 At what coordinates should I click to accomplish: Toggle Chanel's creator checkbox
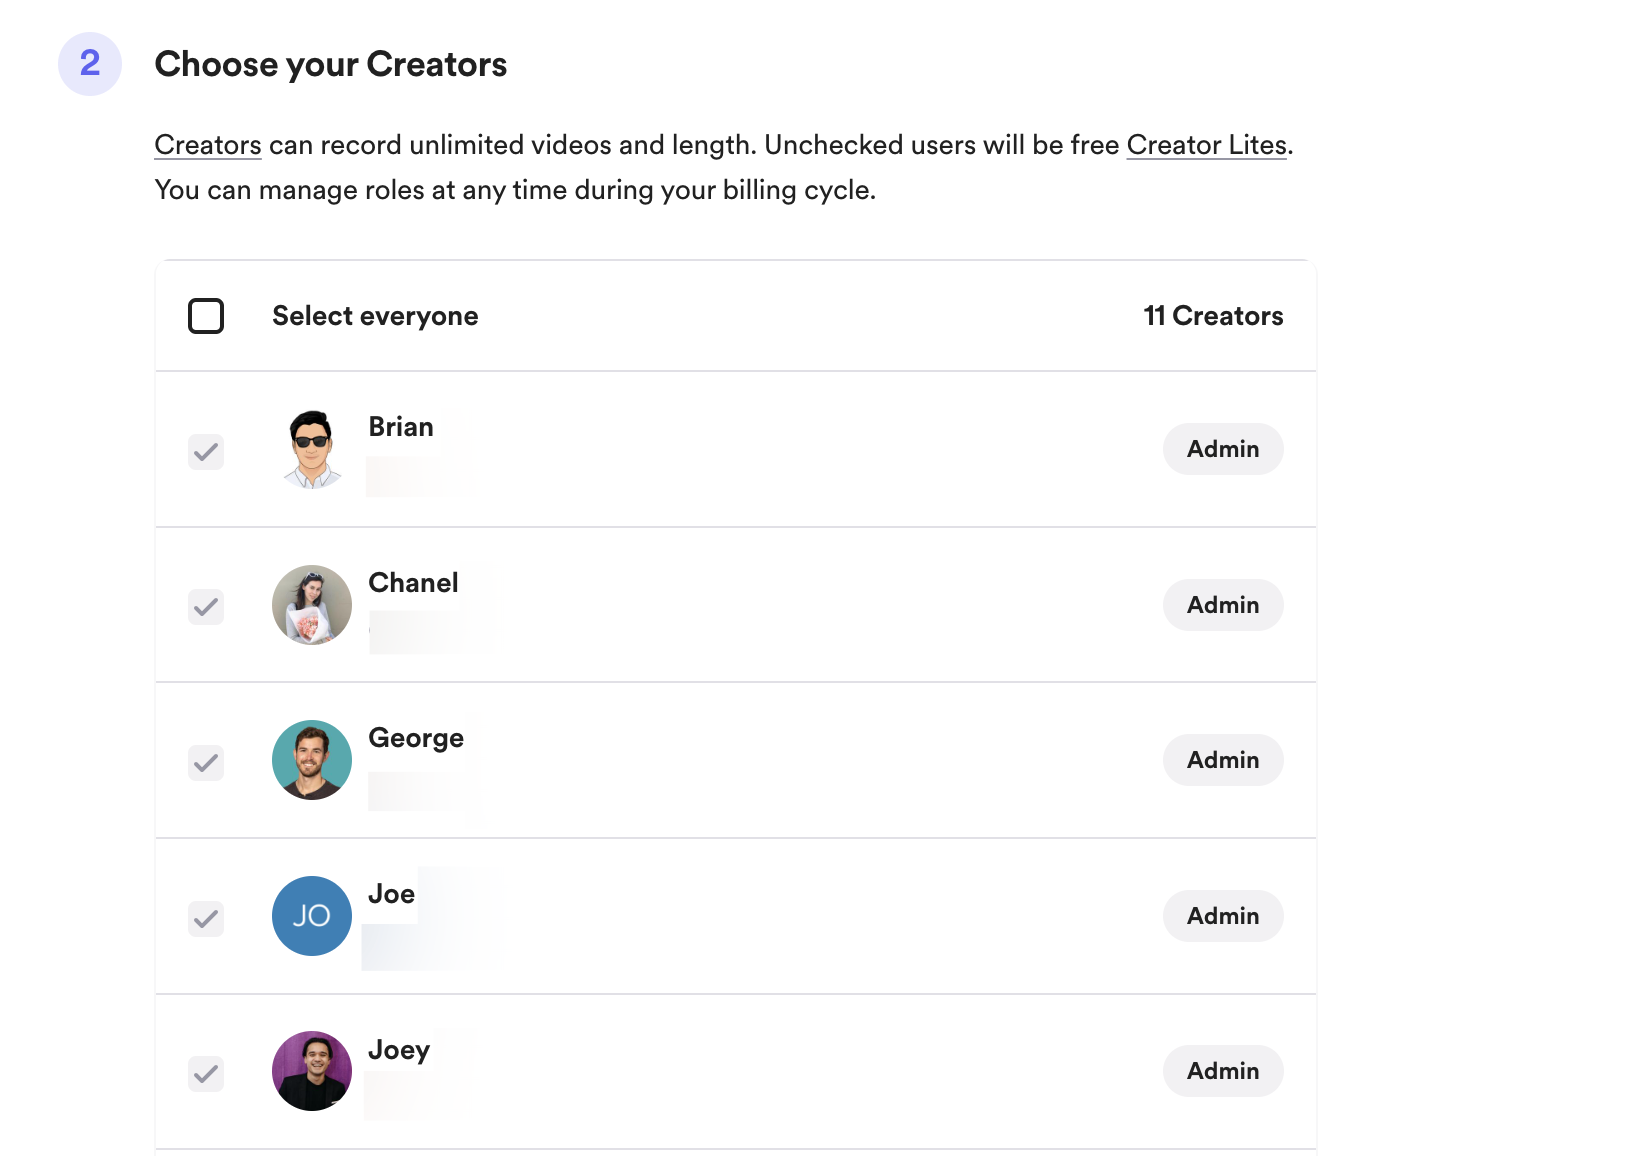click(x=206, y=607)
